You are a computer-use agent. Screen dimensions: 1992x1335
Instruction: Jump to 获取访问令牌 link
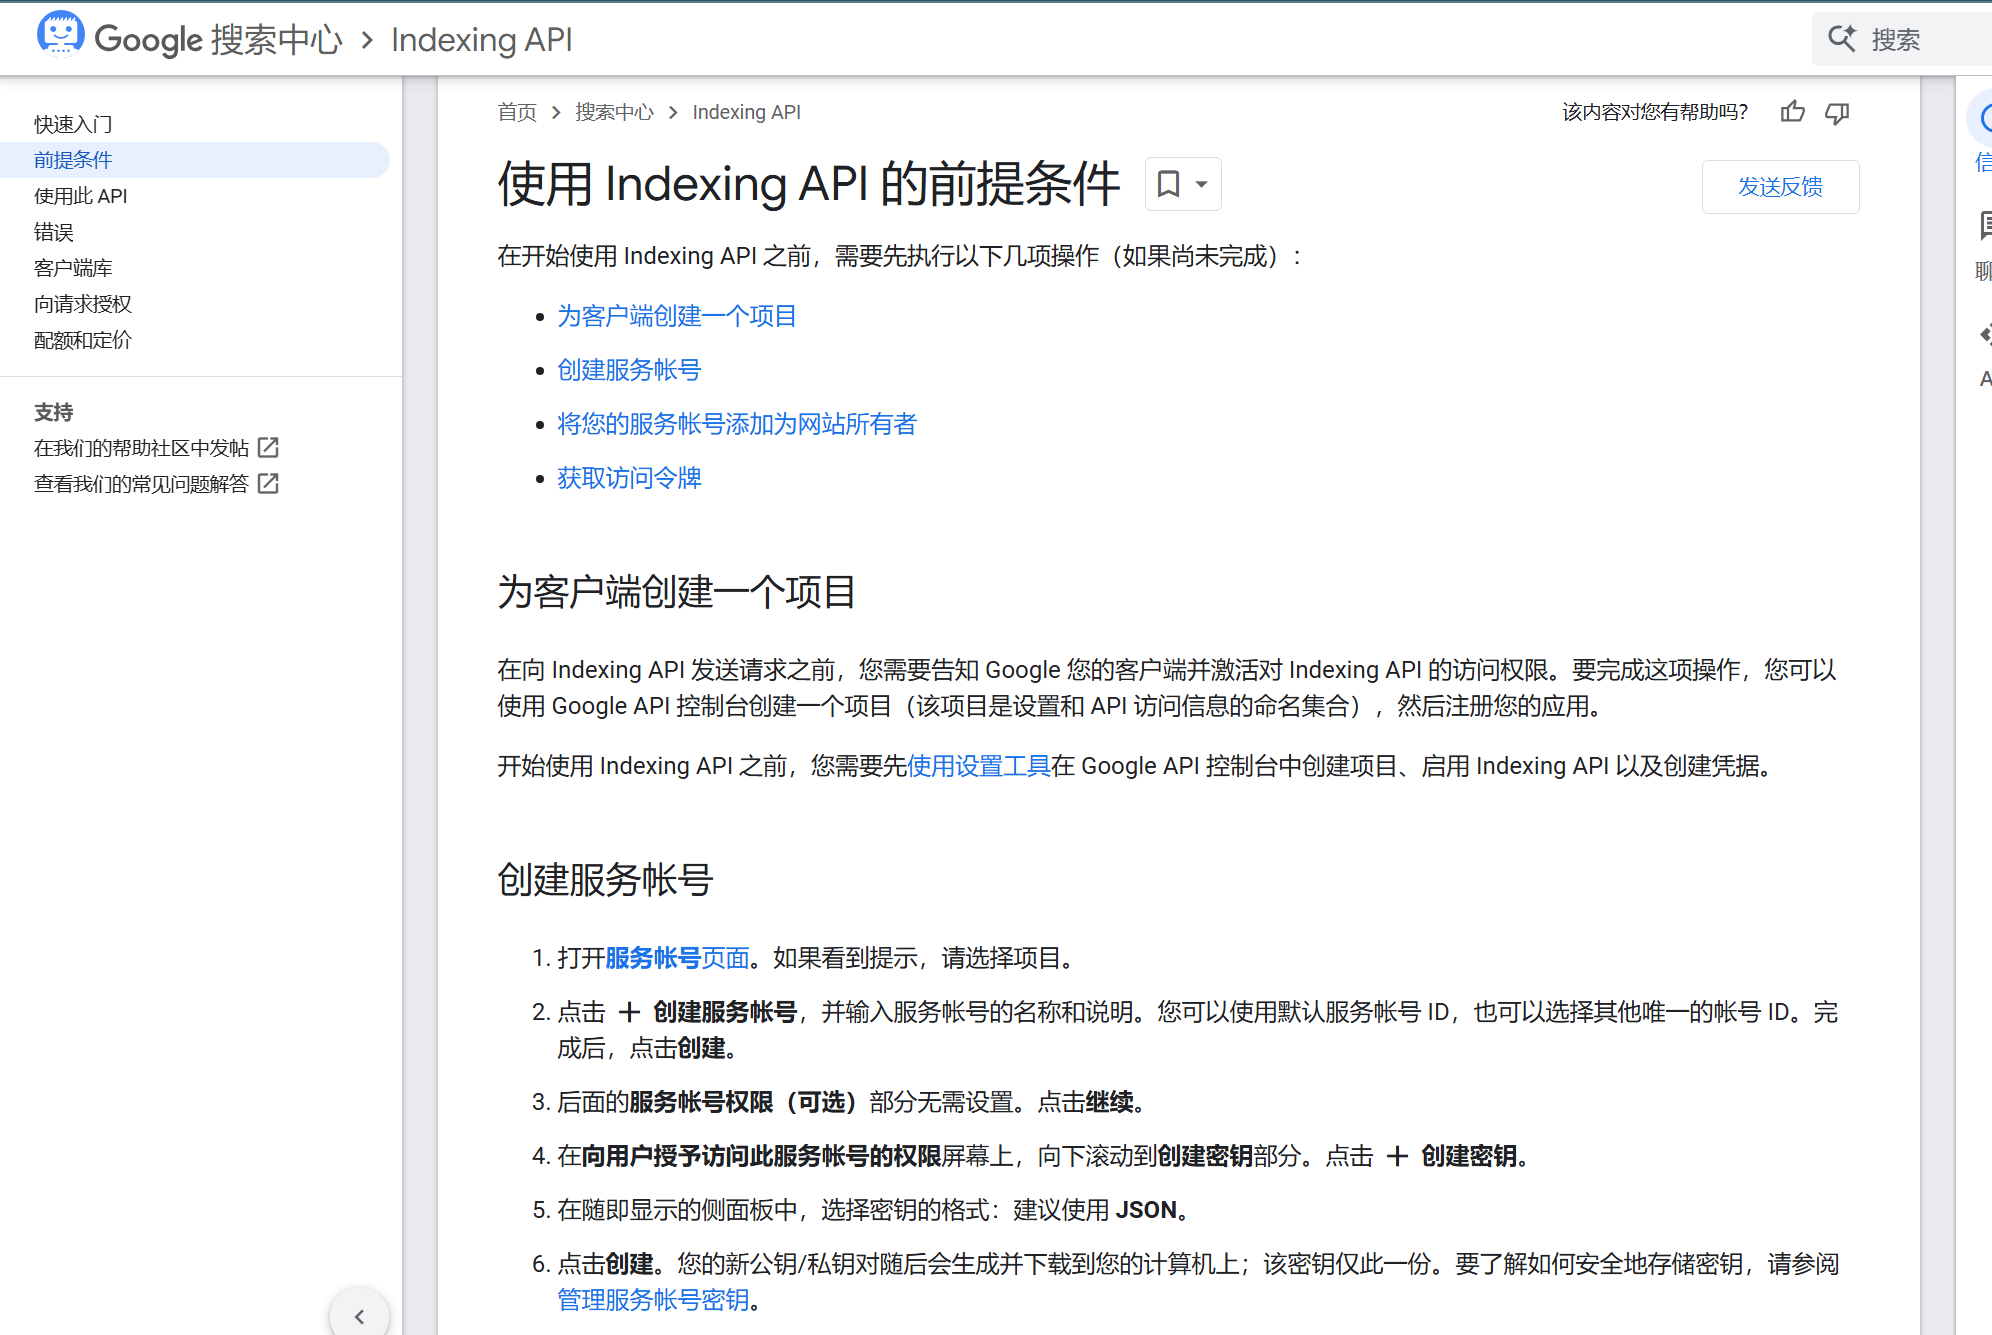point(629,478)
